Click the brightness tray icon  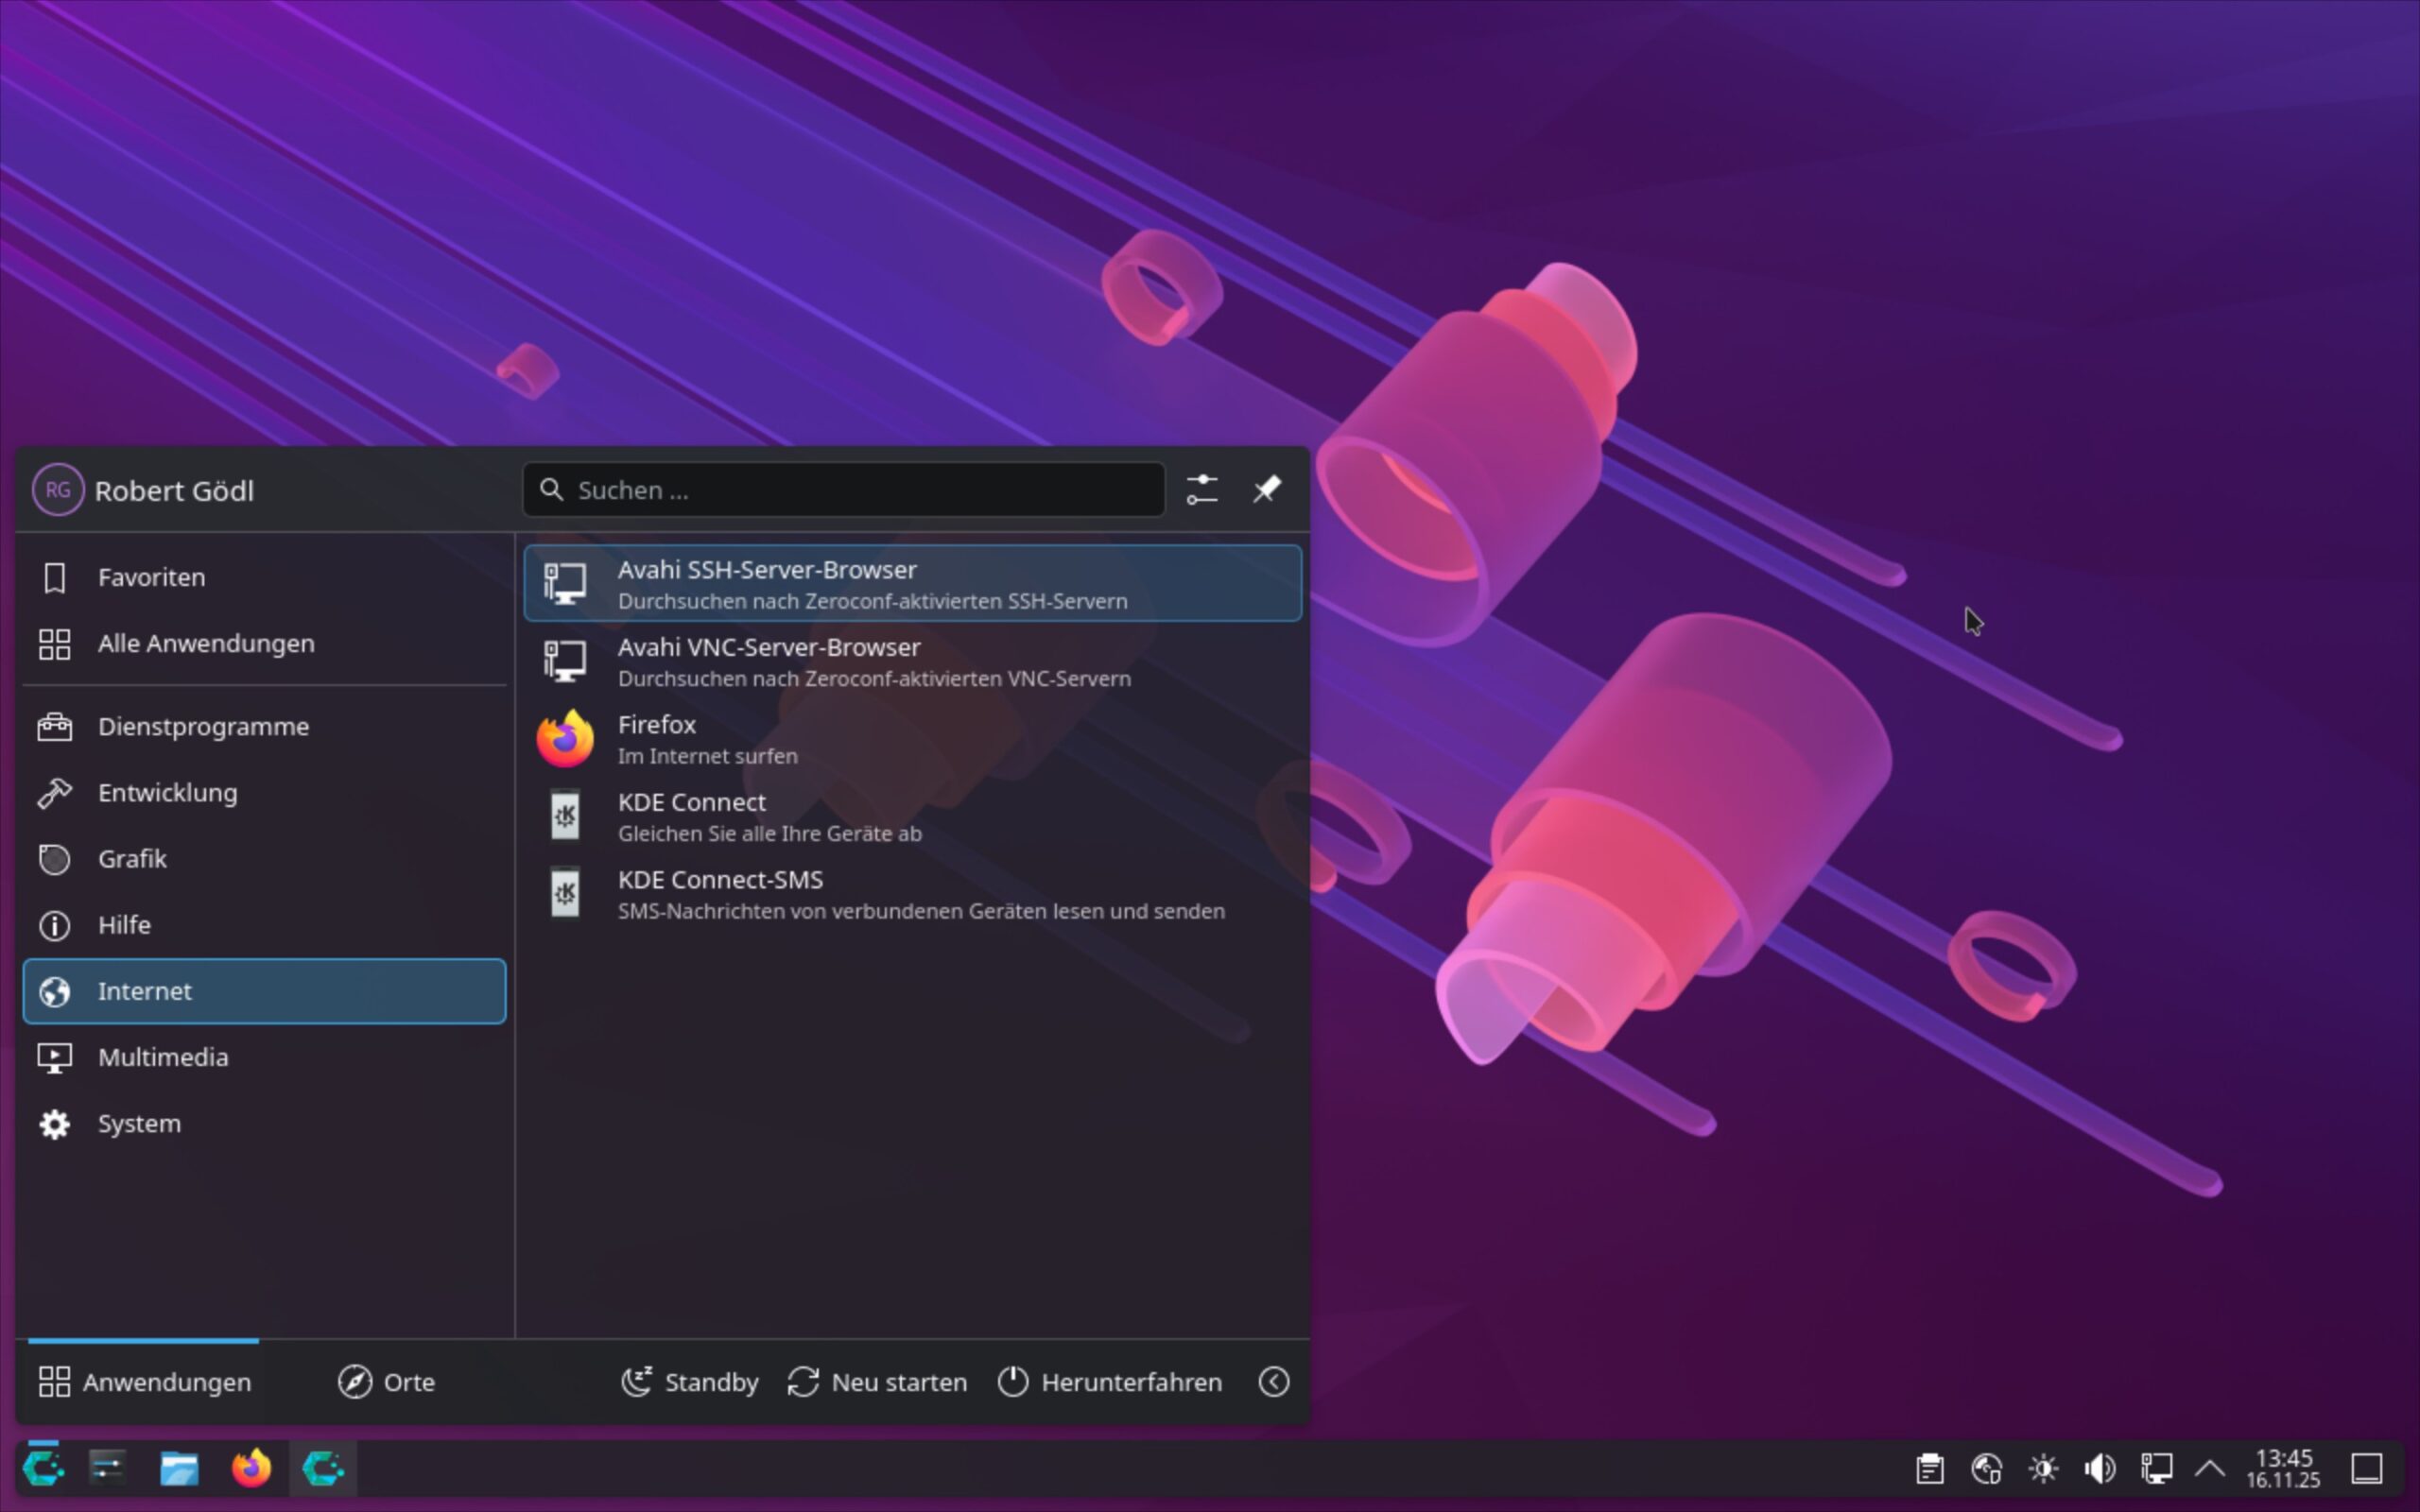(2043, 1468)
